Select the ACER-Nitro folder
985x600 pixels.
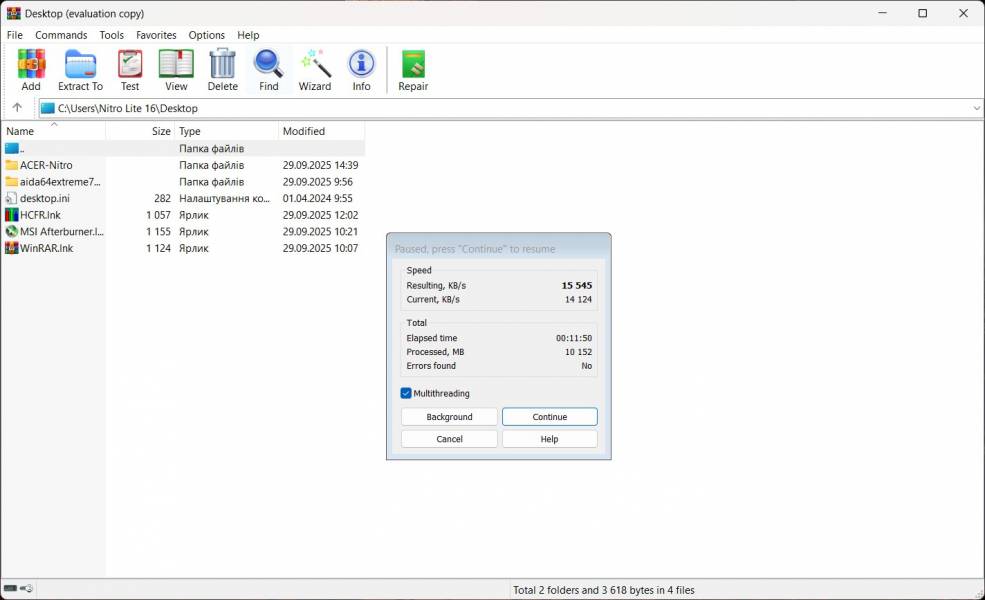(x=46, y=165)
